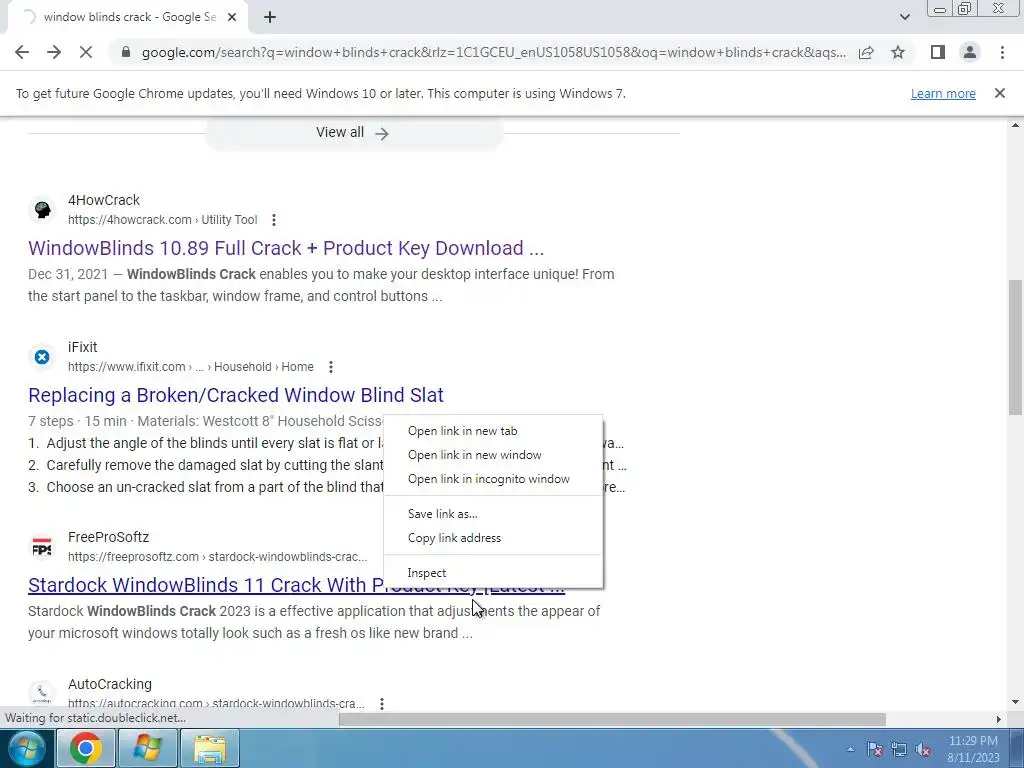Image resolution: width=1024 pixels, height=768 pixels.
Task: Click the FreeProSoftz site name
Action: [108, 537]
